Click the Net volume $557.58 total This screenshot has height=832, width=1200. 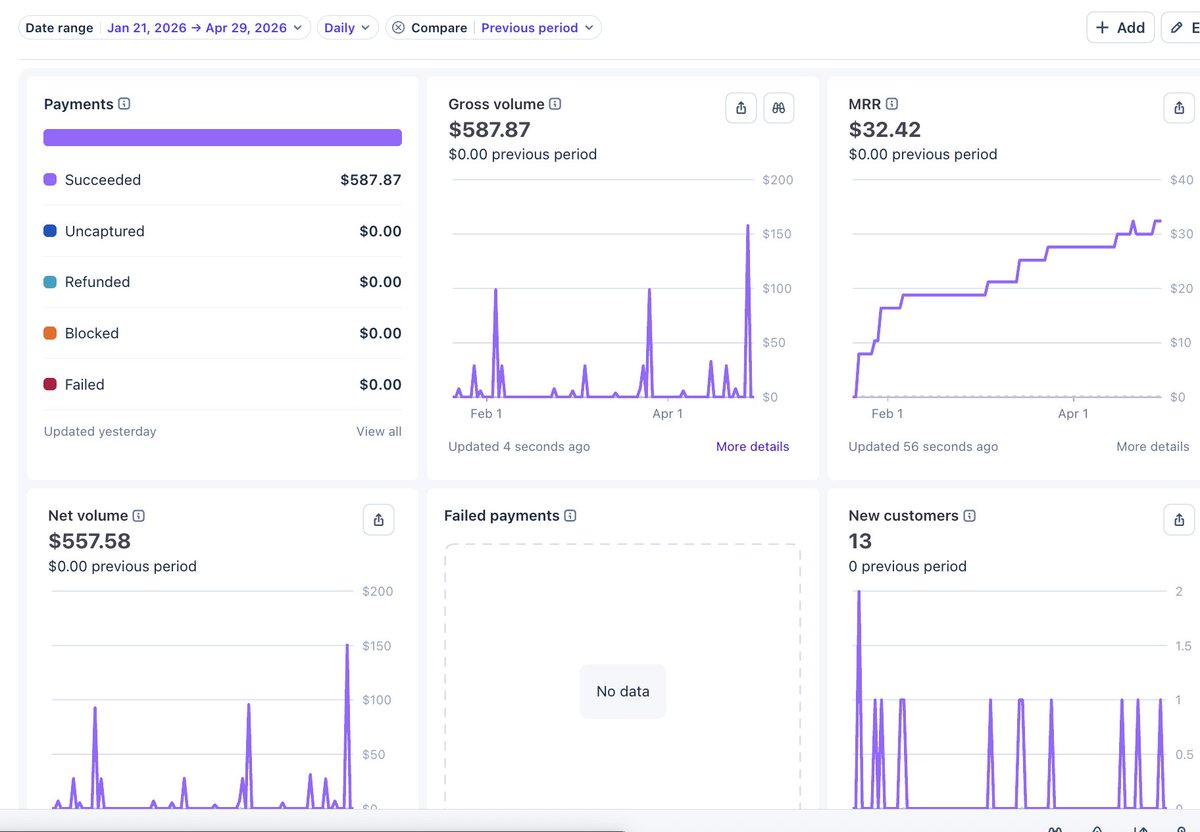point(90,541)
